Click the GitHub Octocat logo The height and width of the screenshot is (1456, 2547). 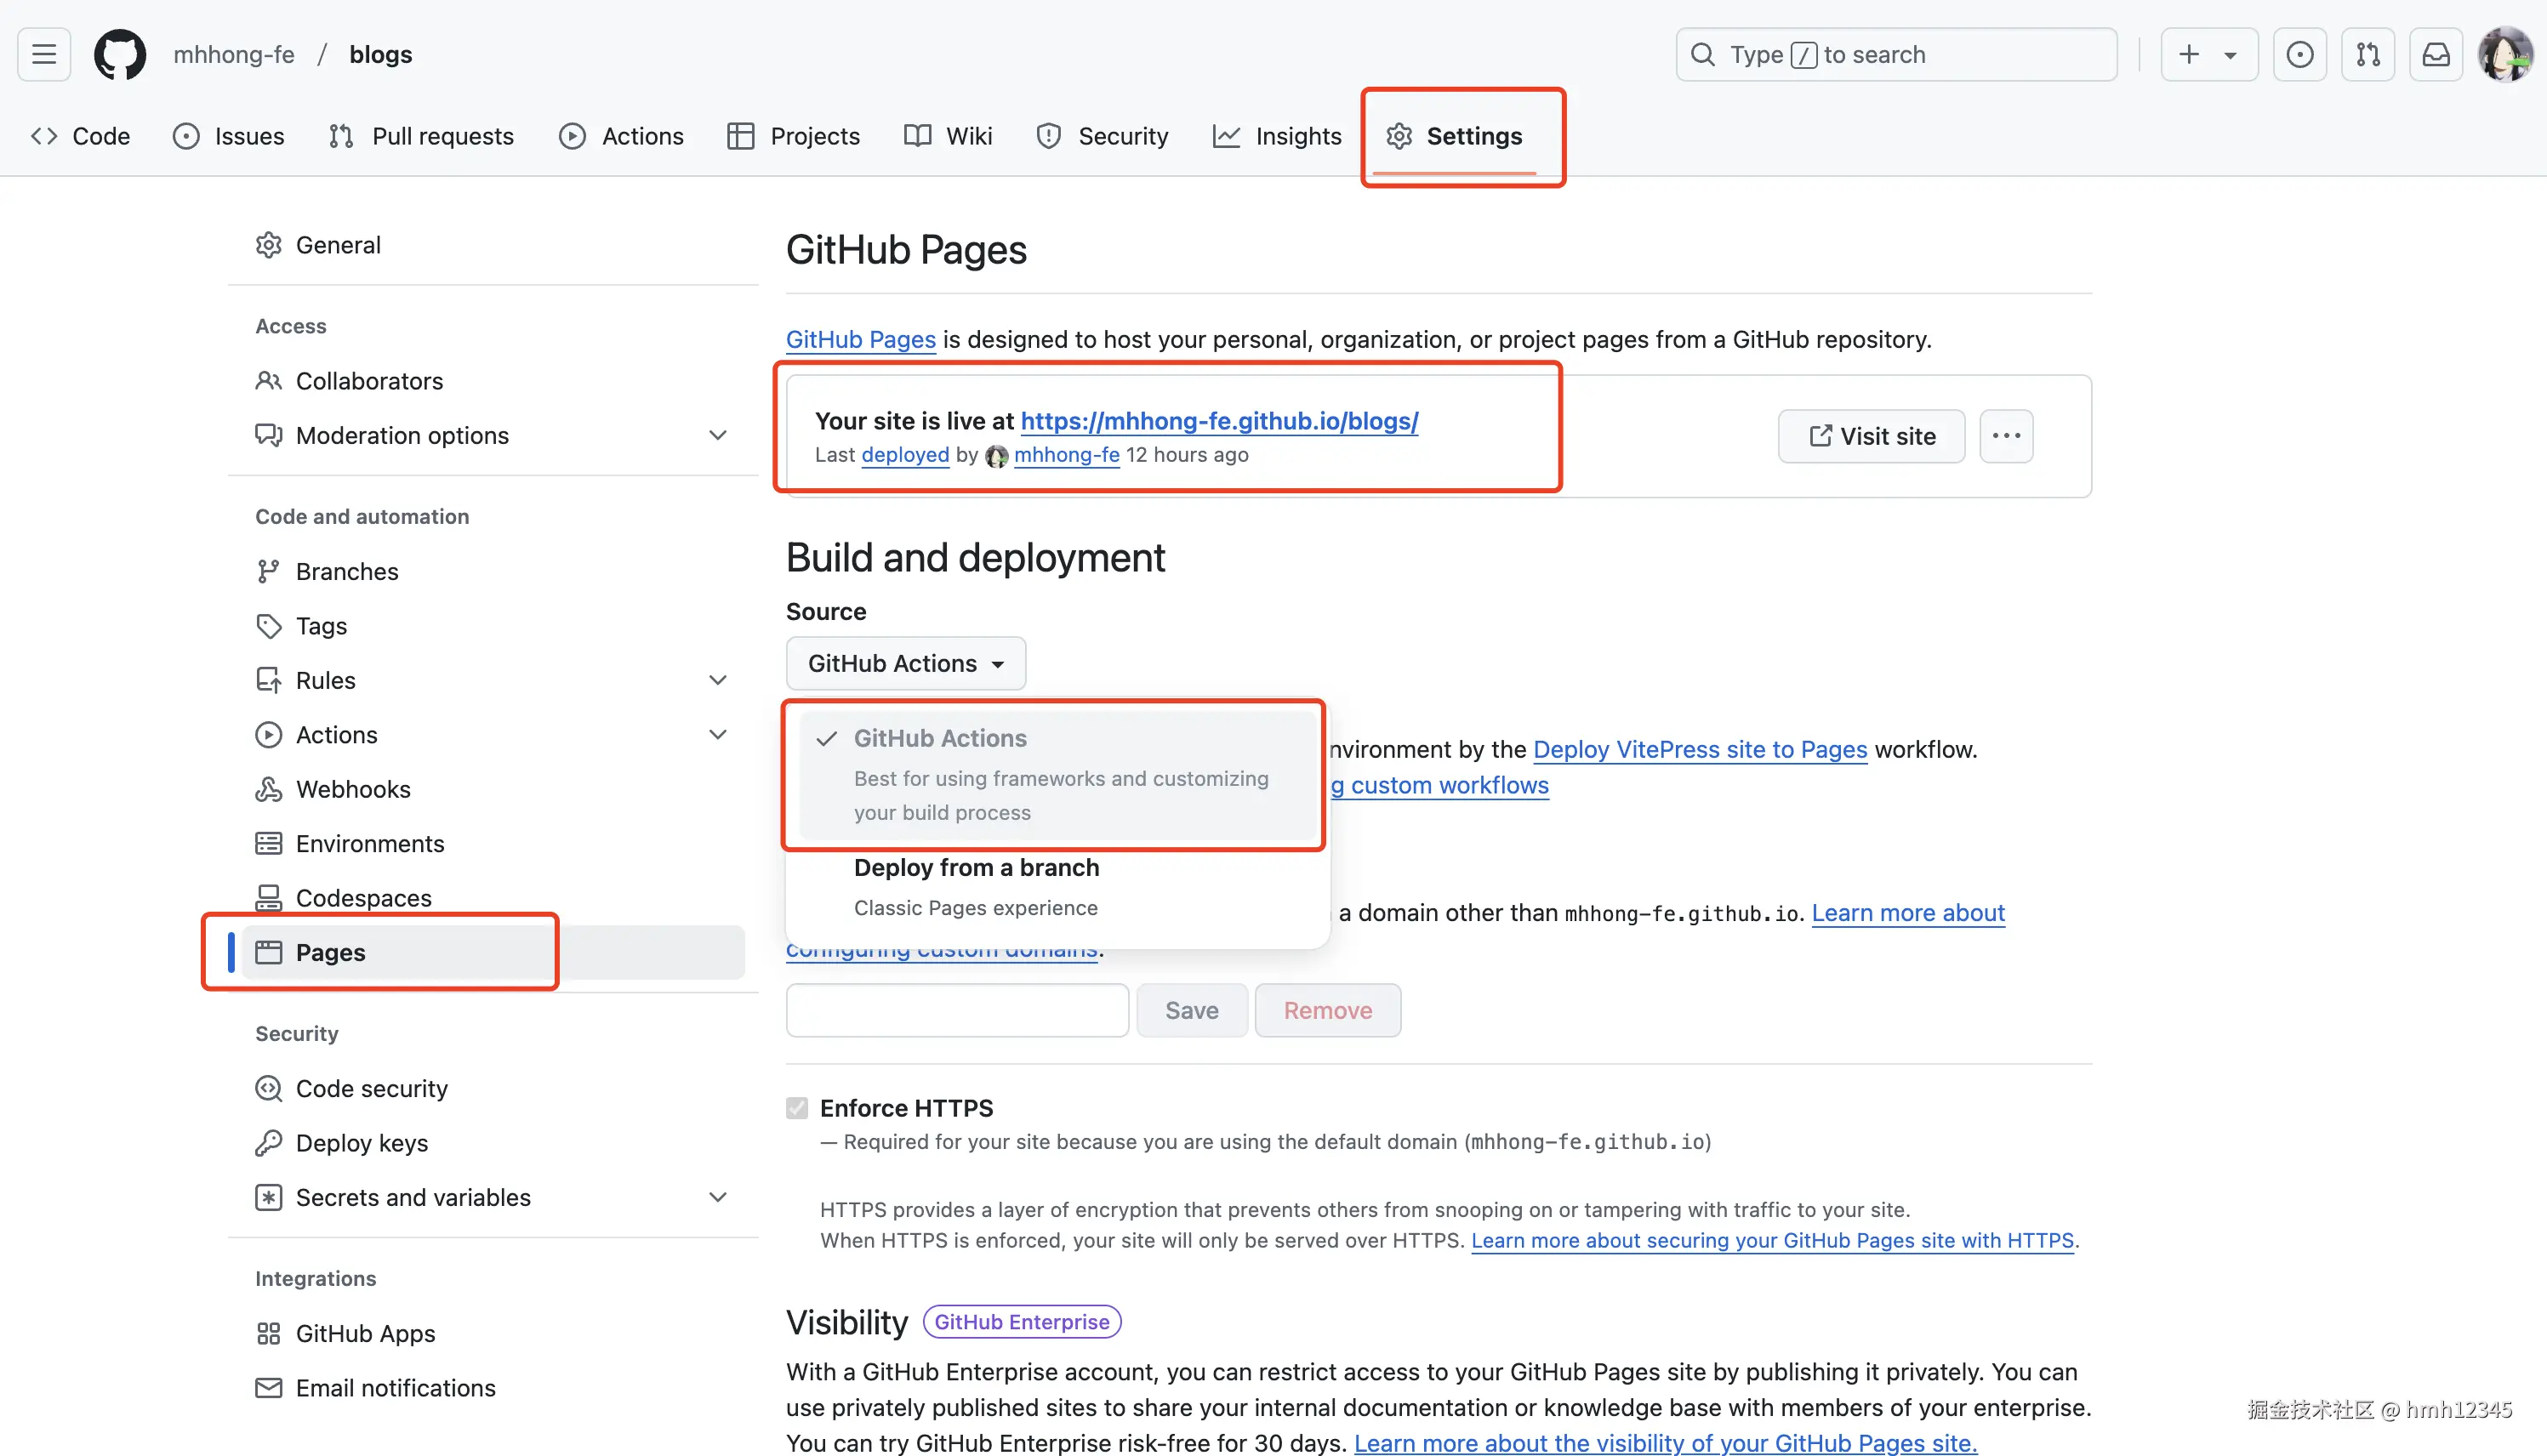[x=119, y=54]
